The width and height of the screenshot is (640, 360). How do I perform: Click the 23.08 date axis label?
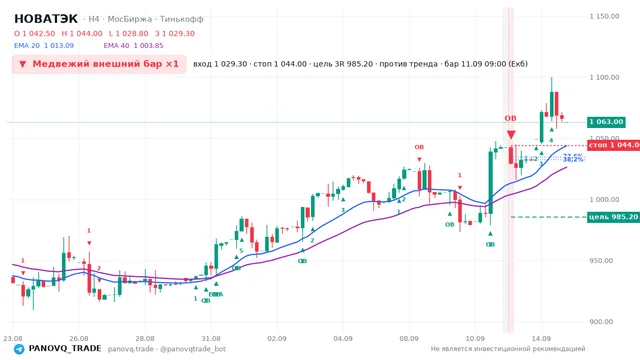click(x=13, y=338)
